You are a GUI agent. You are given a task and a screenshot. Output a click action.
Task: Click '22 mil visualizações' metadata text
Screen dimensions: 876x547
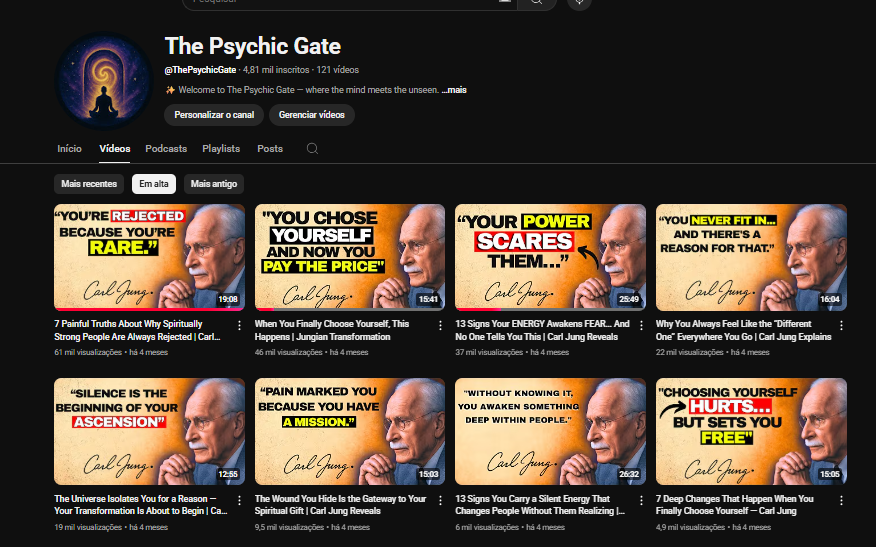tap(689, 353)
